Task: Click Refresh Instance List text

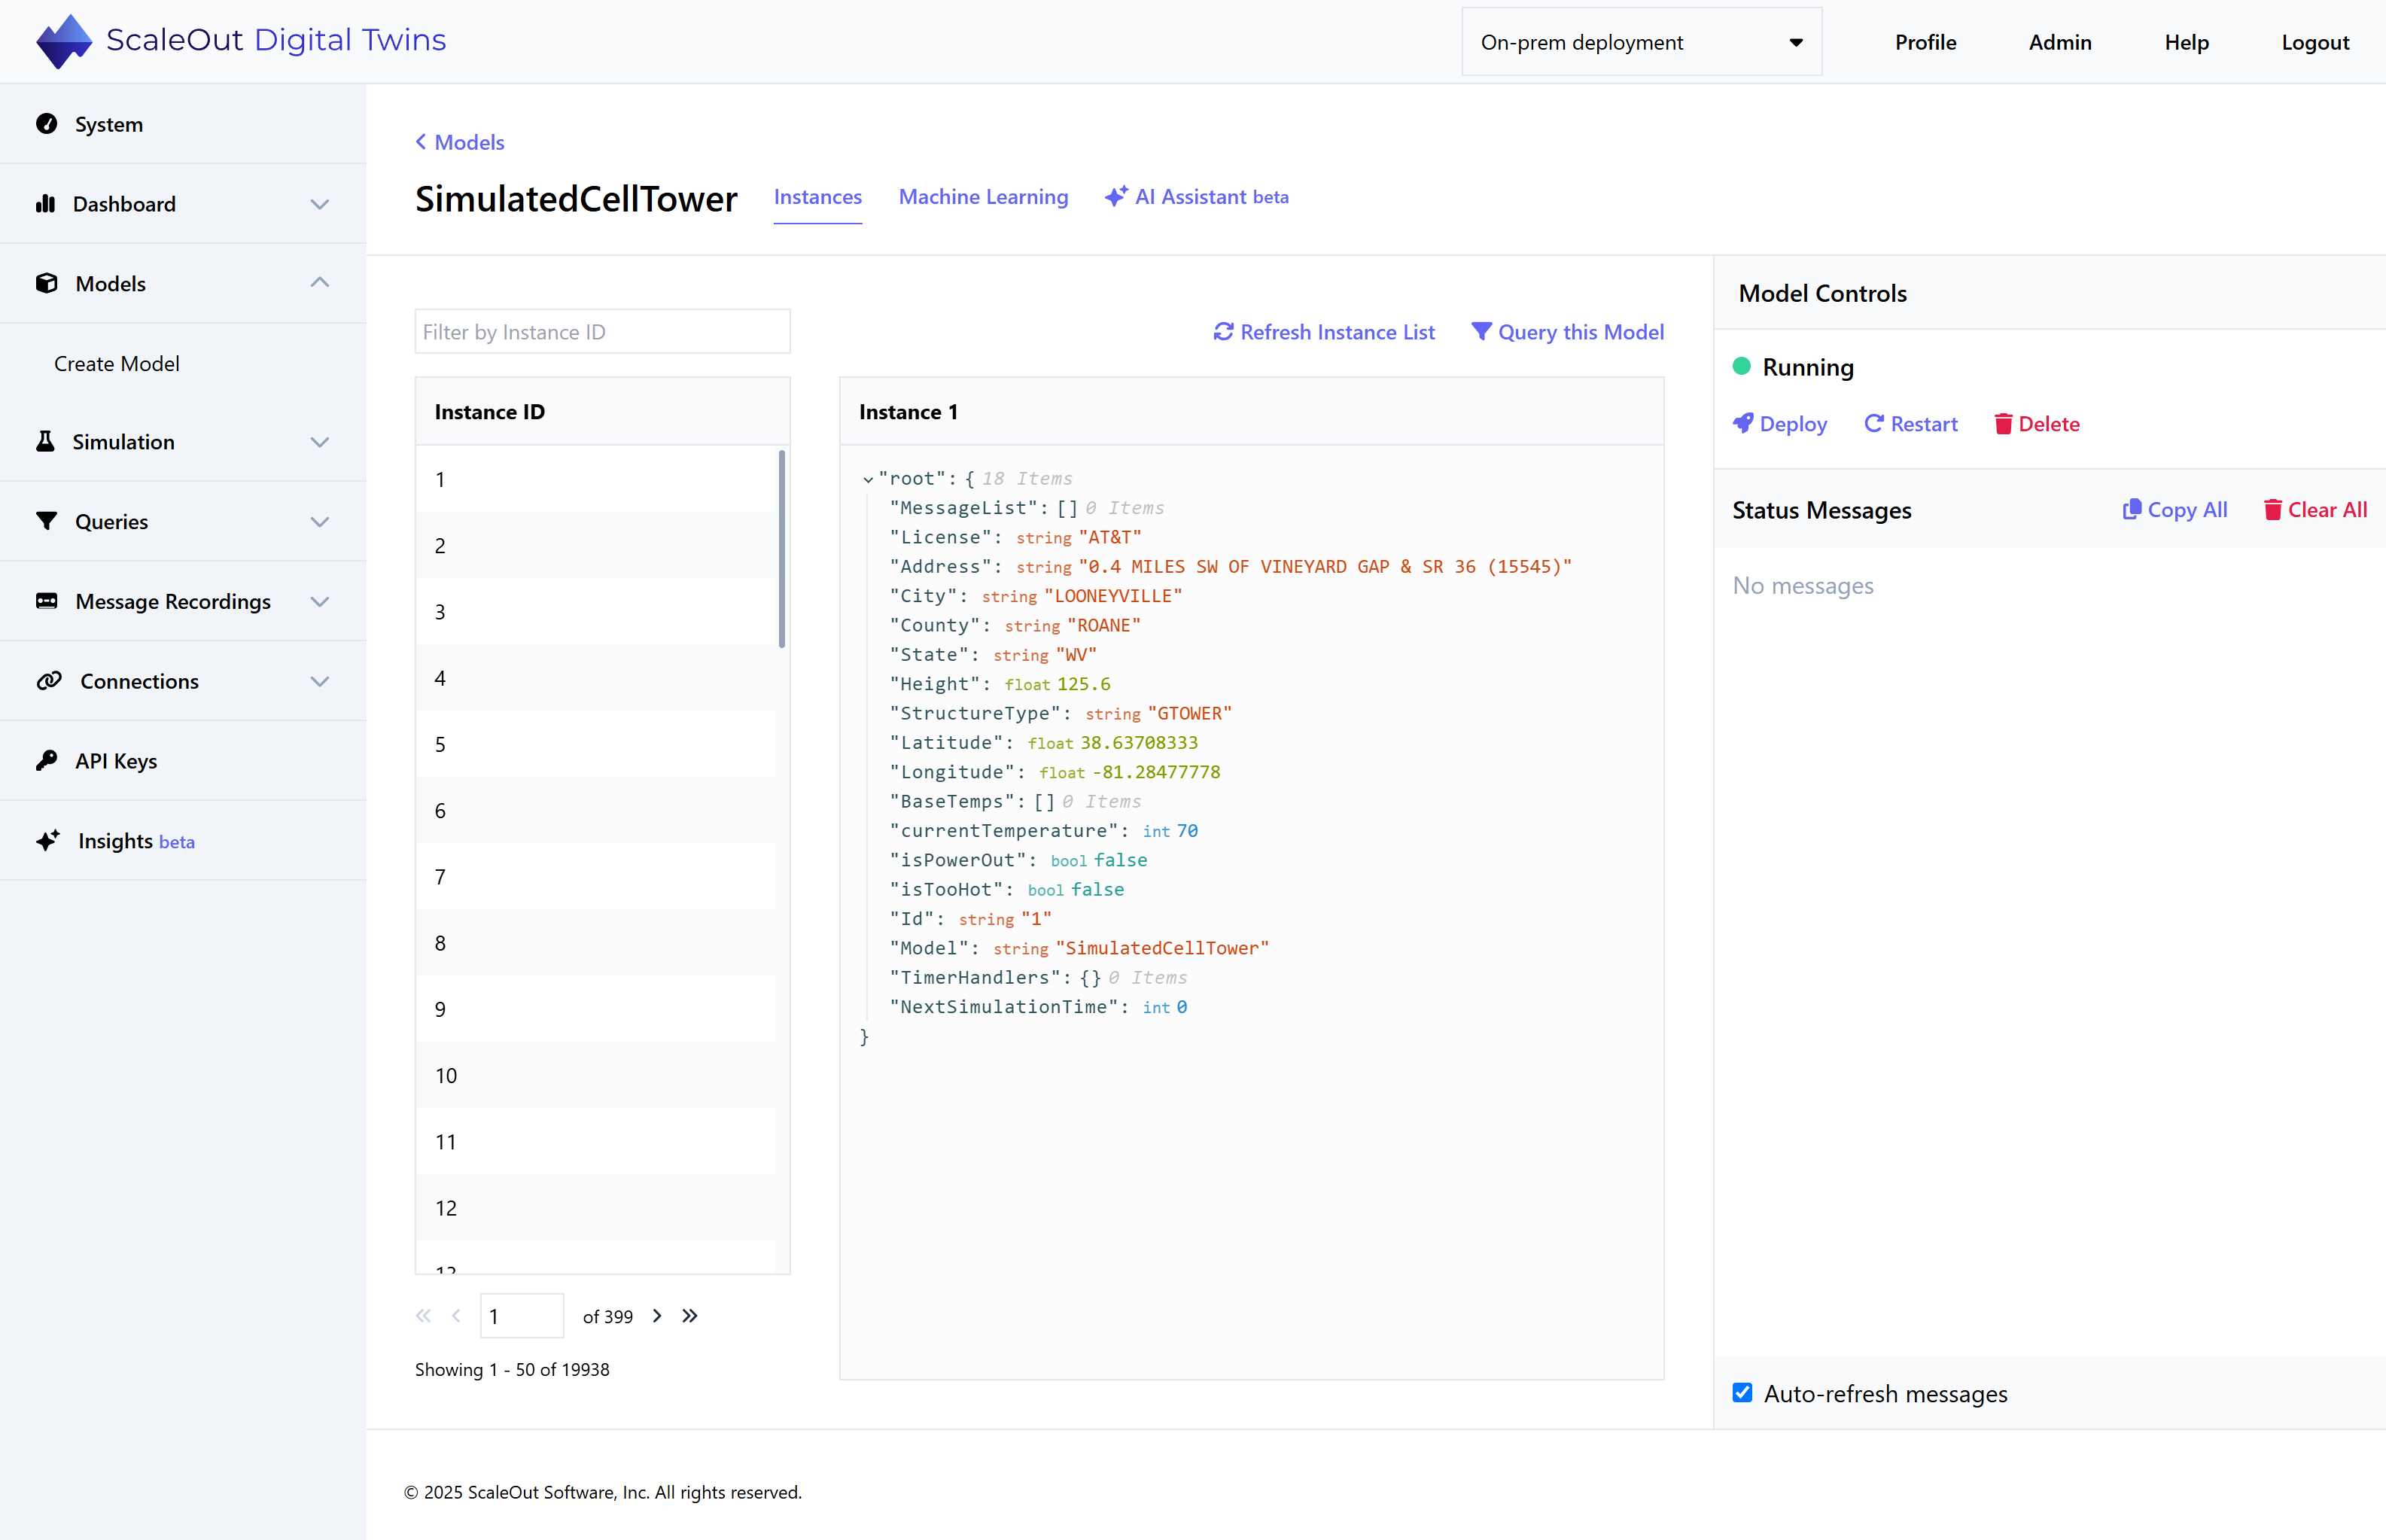Action: [1337, 332]
